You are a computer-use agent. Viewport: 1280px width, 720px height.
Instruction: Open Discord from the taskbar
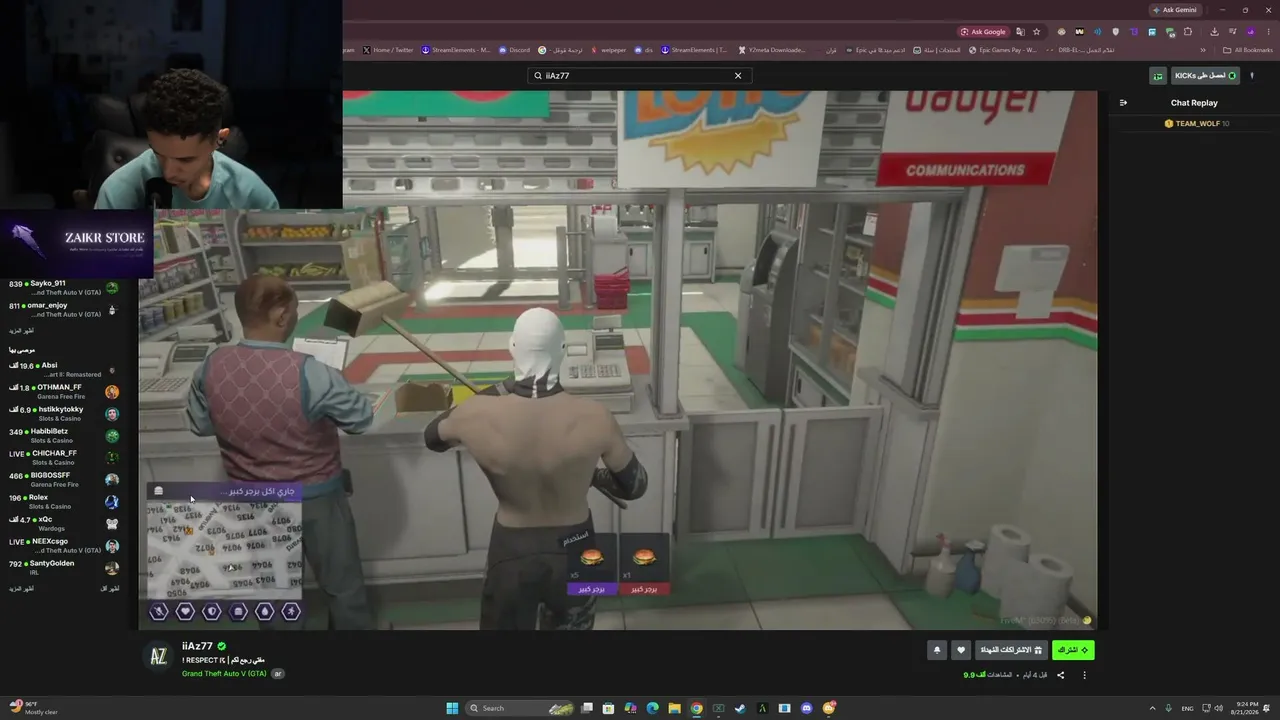pos(806,708)
